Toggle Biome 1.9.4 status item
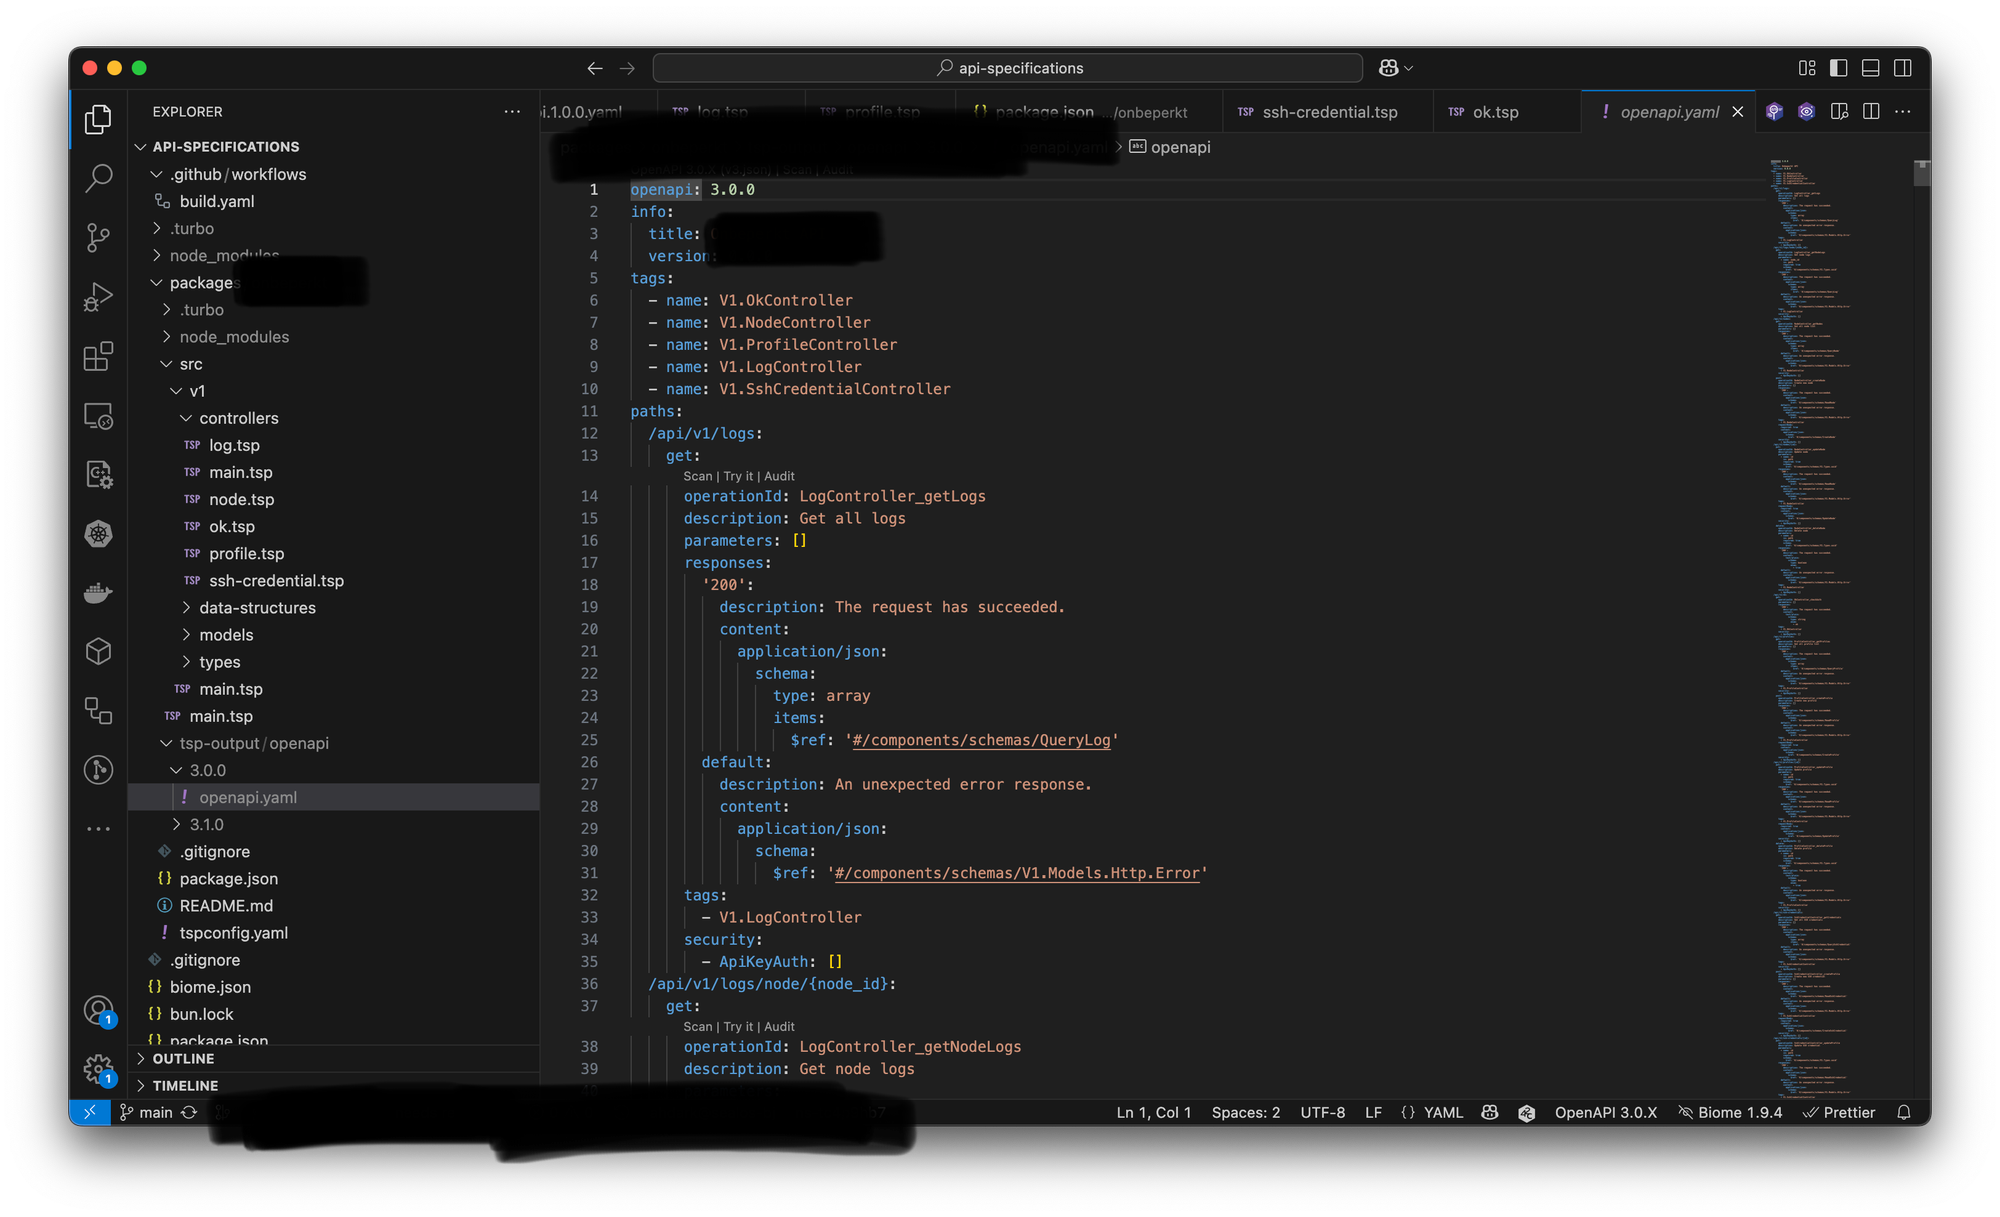 [1730, 1113]
